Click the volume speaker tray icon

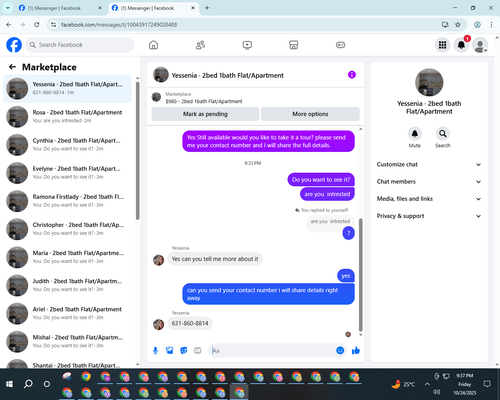click(x=436, y=392)
